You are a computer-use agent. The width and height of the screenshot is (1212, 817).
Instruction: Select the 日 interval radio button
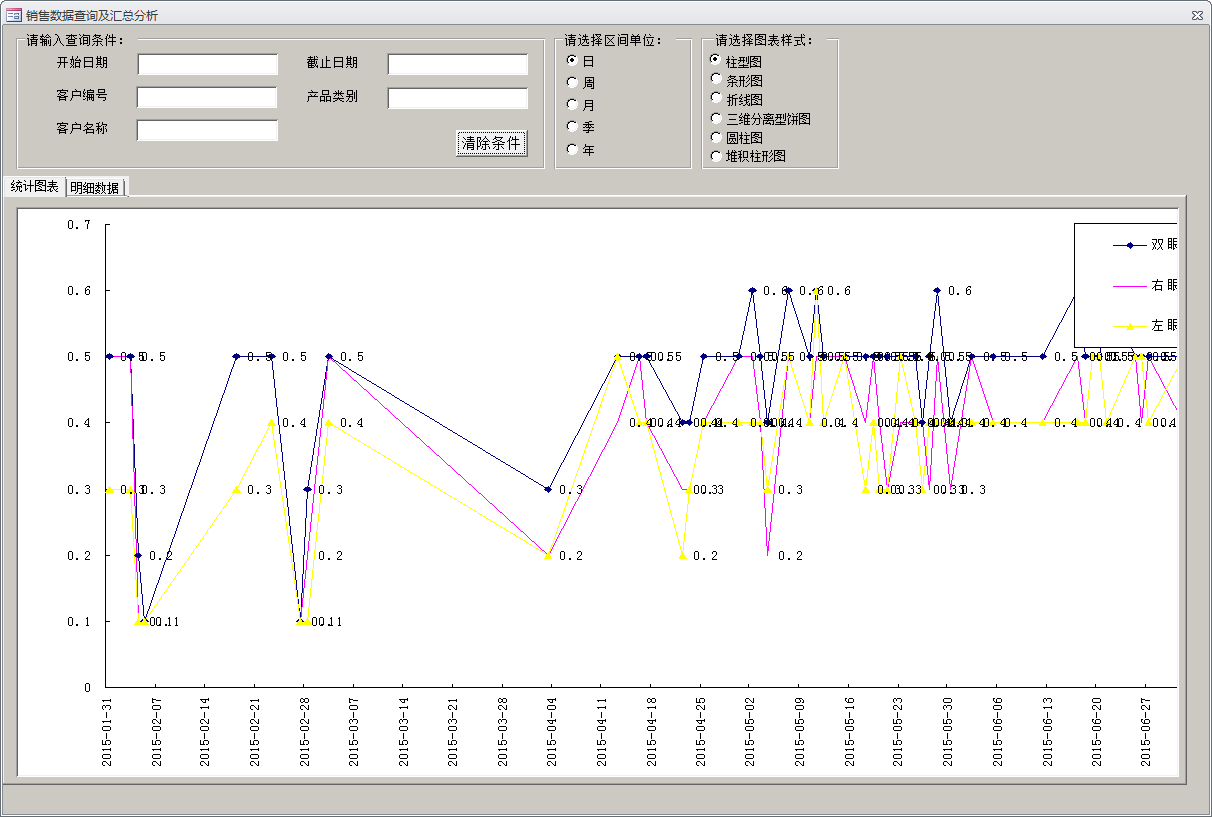tap(573, 60)
